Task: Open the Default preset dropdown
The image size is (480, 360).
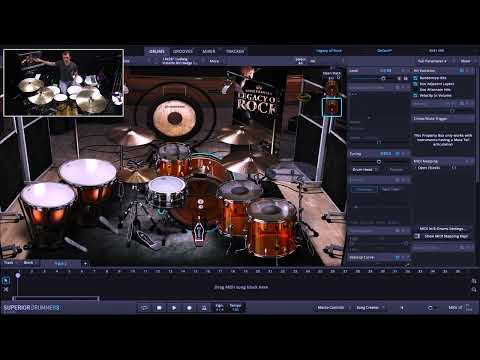Action: click(x=384, y=51)
